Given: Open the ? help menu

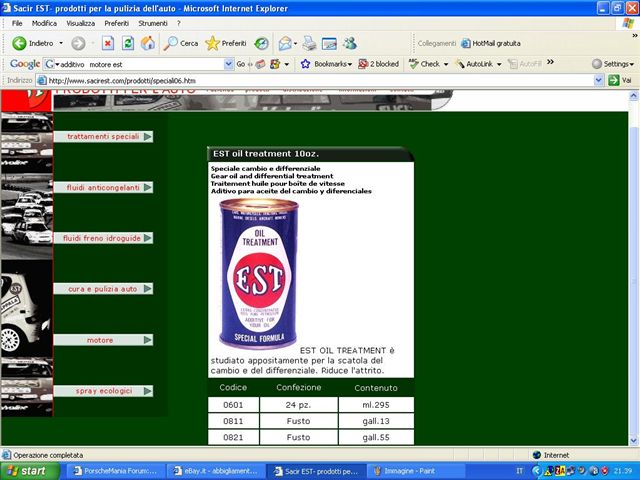Looking at the screenshot, I should click(179, 23).
